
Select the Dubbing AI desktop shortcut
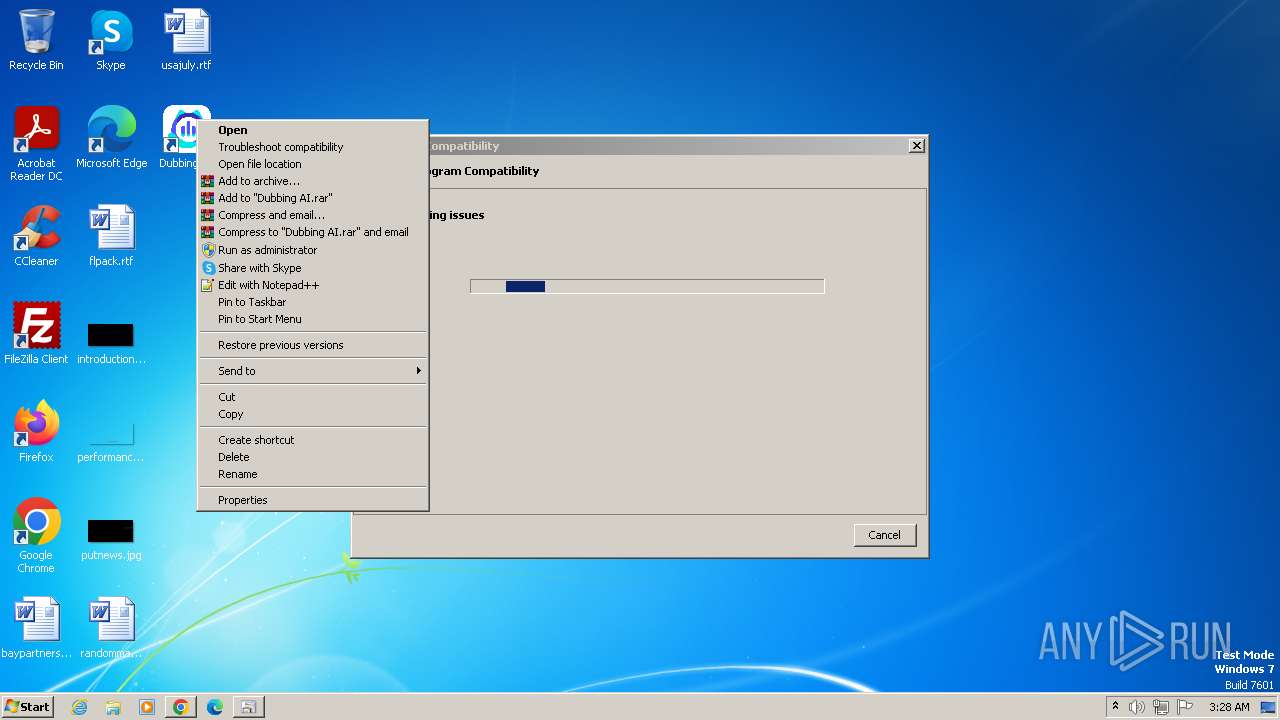(180, 138)
